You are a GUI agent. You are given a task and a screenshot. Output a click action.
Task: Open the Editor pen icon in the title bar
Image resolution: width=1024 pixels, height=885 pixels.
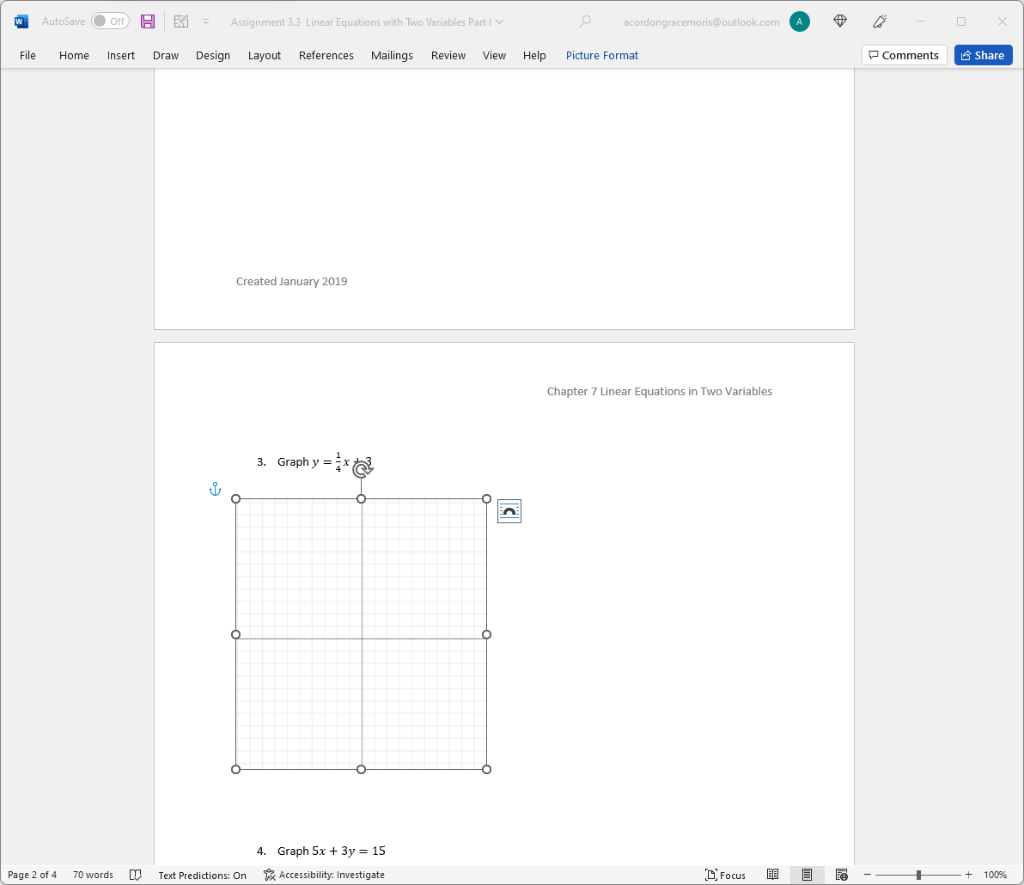(x=878, y=20)
